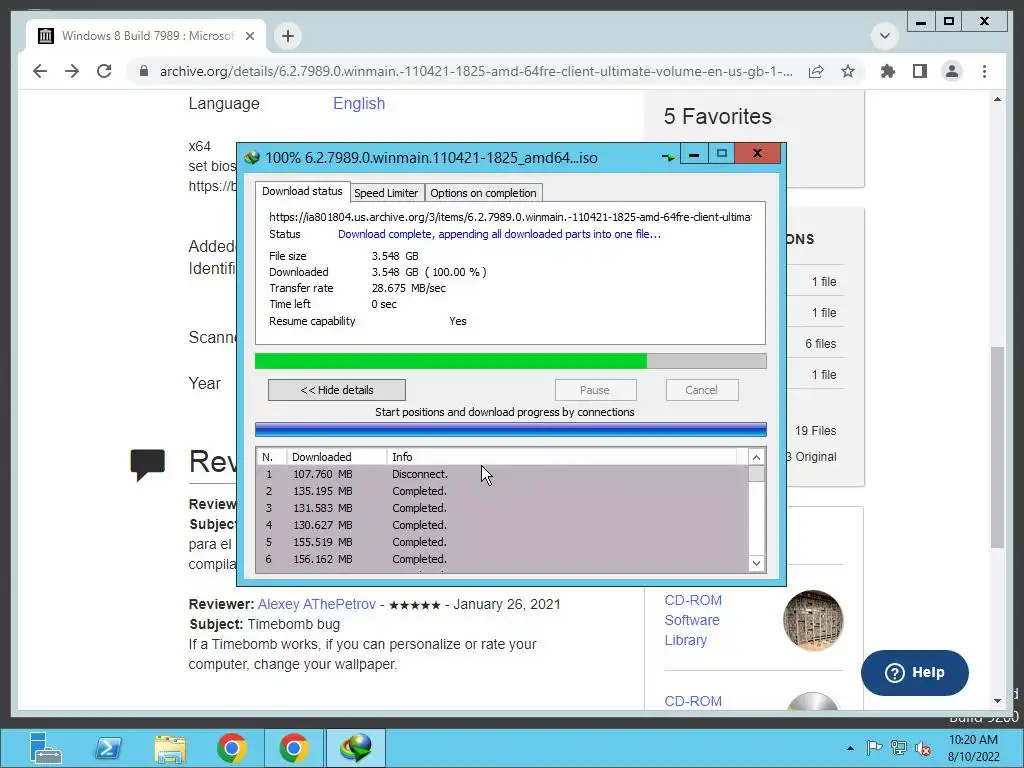The image size is (1024, 768).
Task: Click the CD-ROM Software Library thumbnail
Action: pyautogui.click(x=813, y=620)
